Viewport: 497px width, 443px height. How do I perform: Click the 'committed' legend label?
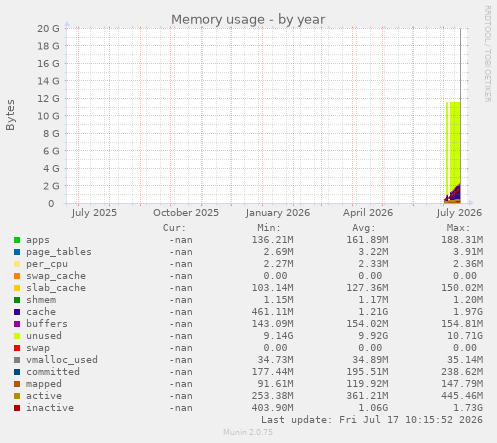[53, 372]
